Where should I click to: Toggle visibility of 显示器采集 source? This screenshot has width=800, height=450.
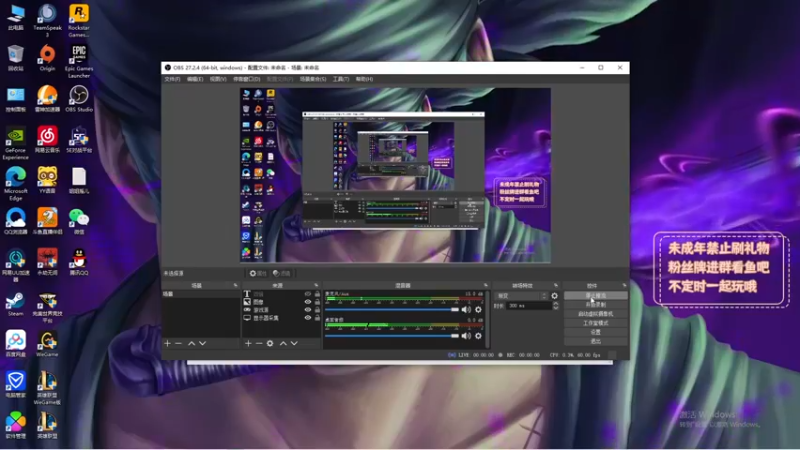(x=308, y=318)
